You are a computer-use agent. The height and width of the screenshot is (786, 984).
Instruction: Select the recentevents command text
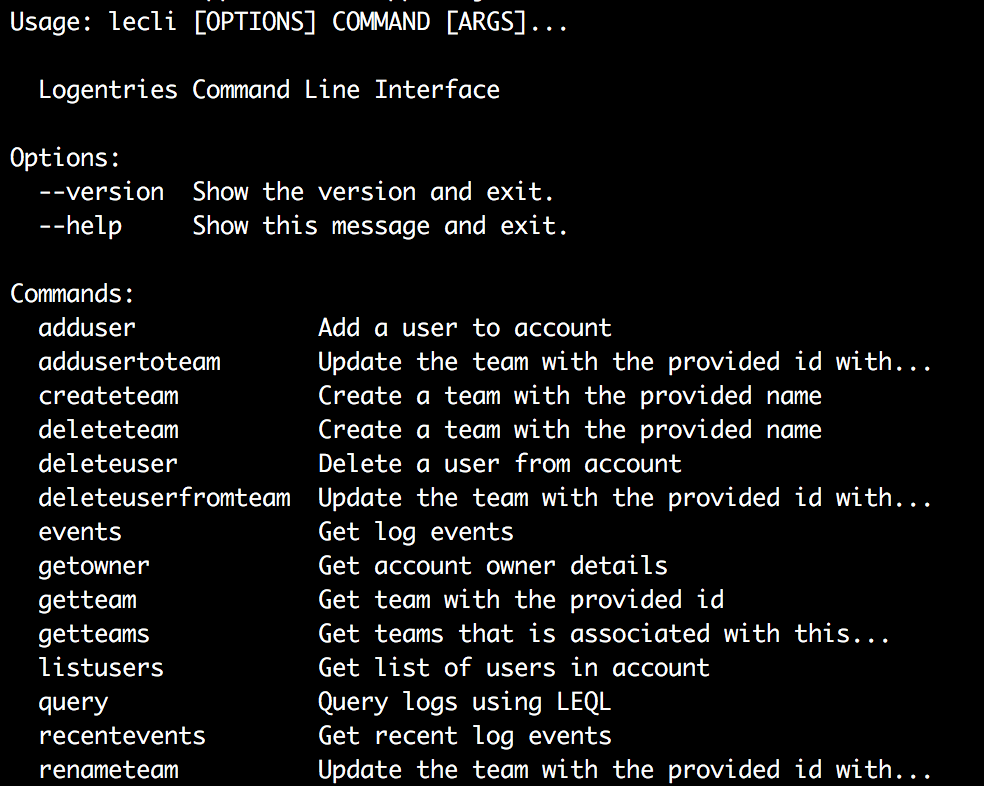pos(122,736)
